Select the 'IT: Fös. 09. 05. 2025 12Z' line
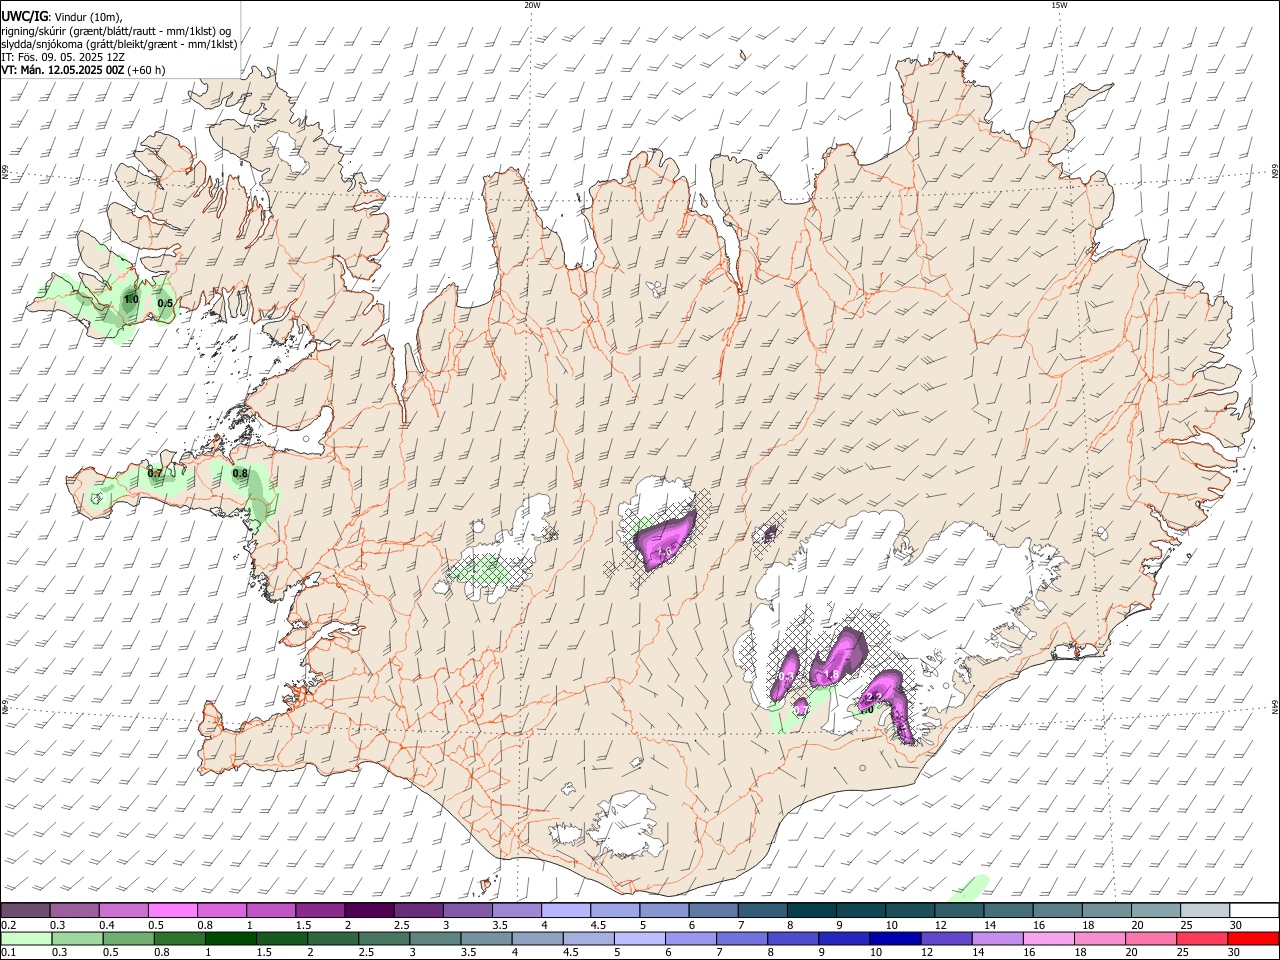This screenshot has width=1280, height=960. pos(63,57)
